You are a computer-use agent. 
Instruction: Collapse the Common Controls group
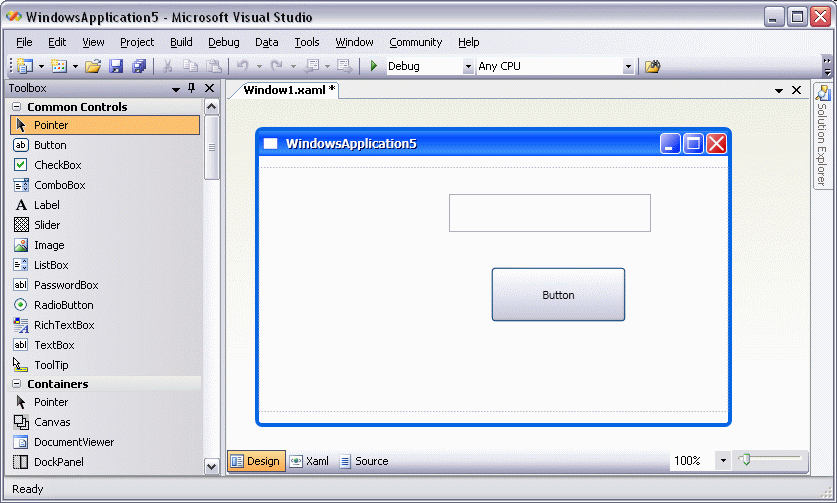click(17, 107)
